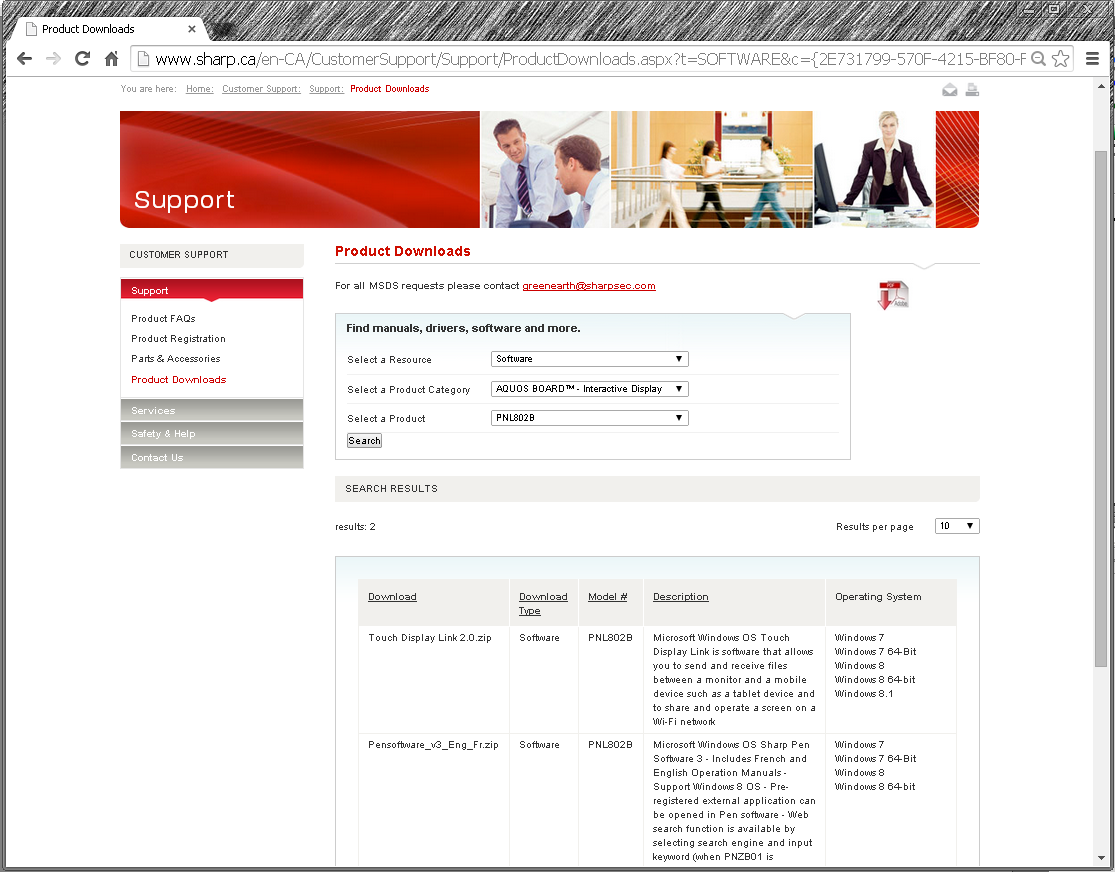1115x872 pixels.
Task: Change Results per page dropdown
Action: pos(957,526)
